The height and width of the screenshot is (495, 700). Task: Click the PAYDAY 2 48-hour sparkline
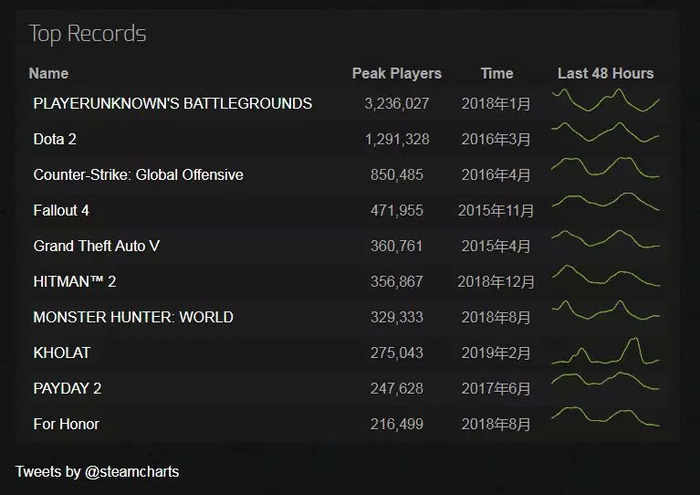[605, 381]
